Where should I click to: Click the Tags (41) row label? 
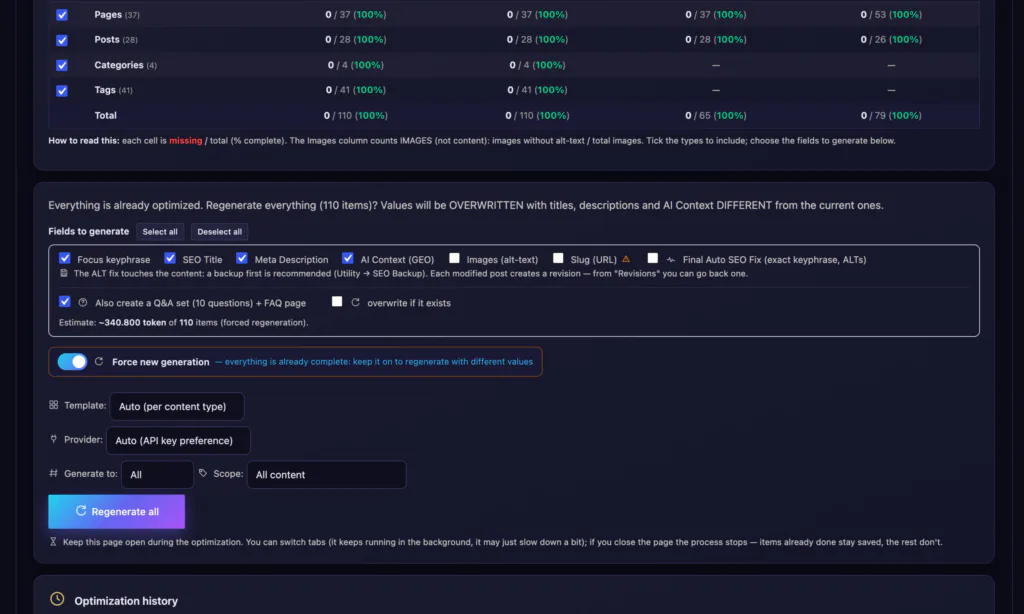(113, 89)
